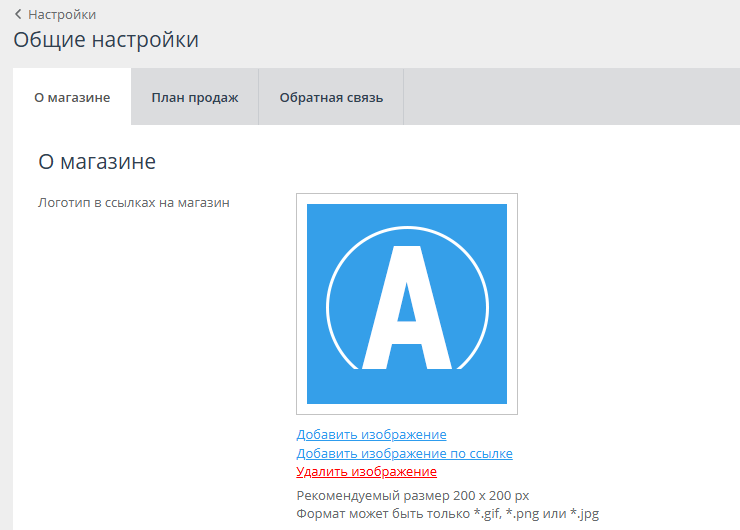Go back via the Настройки chevron arrow
Image resolution: width=740 pixels, height=530 pixels.
(18, 15)
